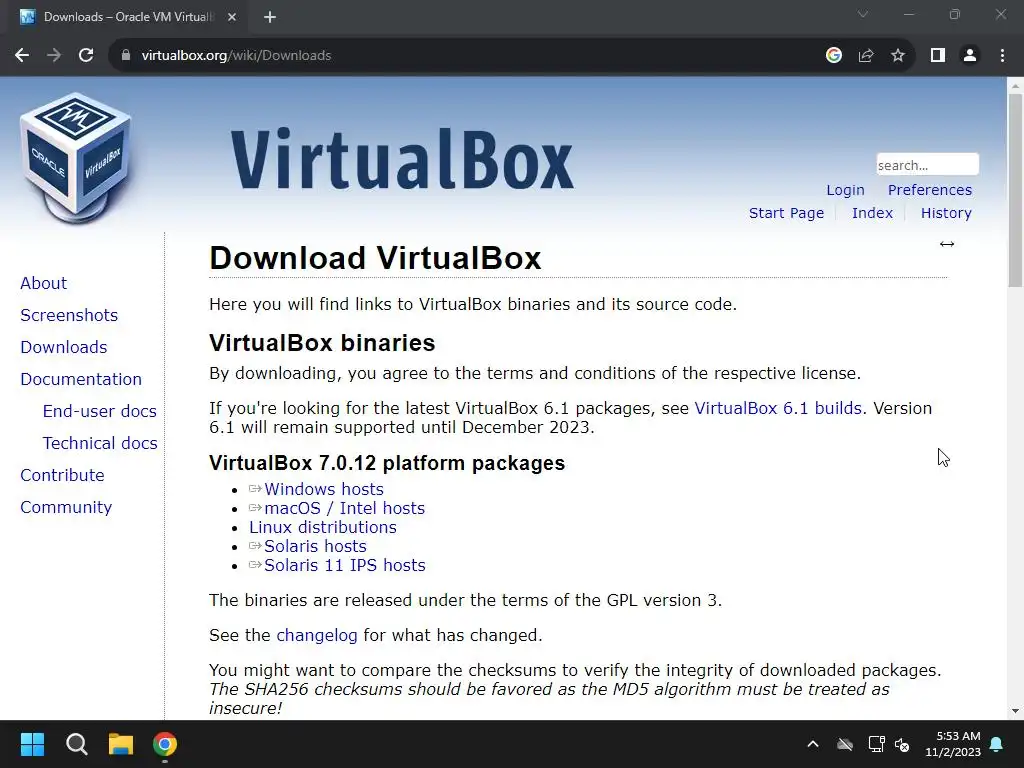Open the Login link
The width and height of the screenshot is (1024, 768).
click(x=845, y=190)
